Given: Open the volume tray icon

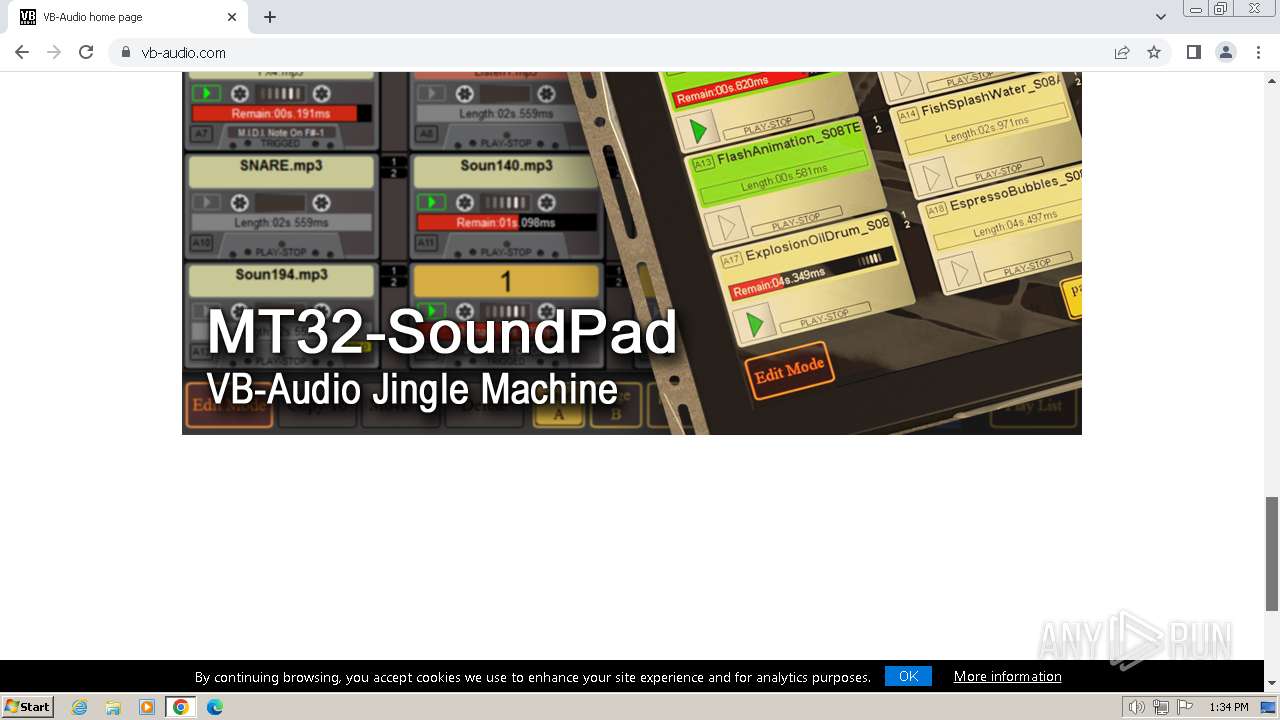Looking at the screenshot, I should [x=1136, y=707].
